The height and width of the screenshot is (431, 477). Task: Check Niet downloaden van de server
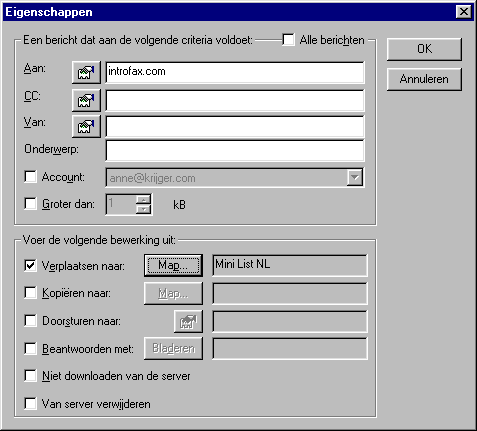click(30, 376)
